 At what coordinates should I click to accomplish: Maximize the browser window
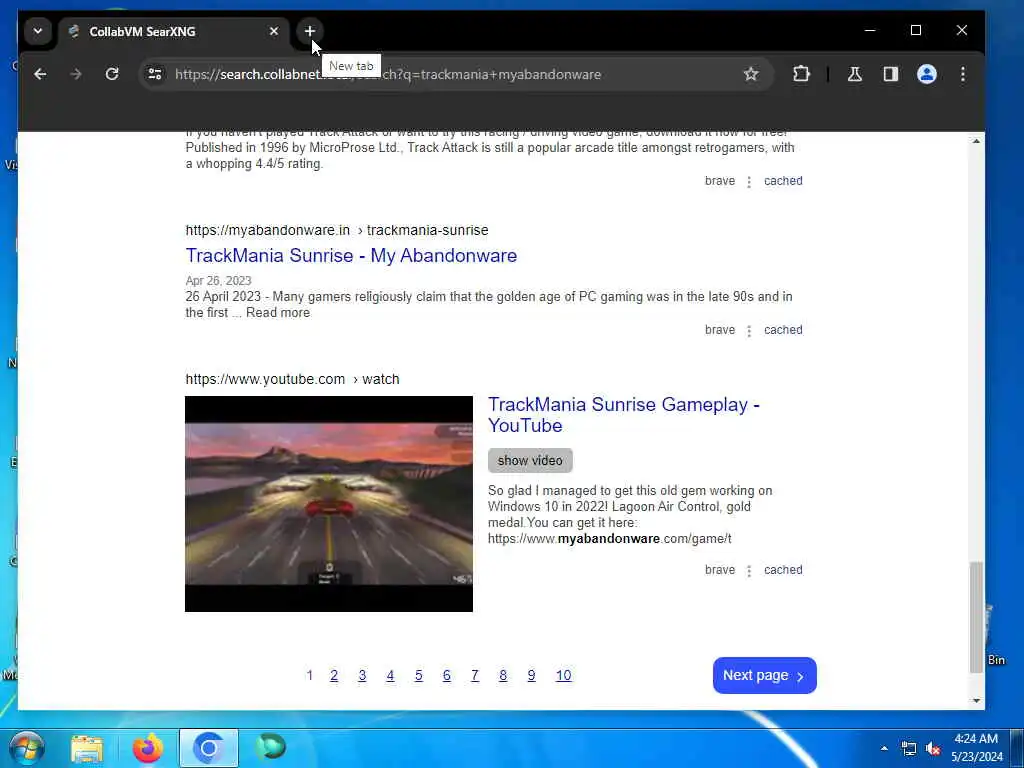[916, 30]
